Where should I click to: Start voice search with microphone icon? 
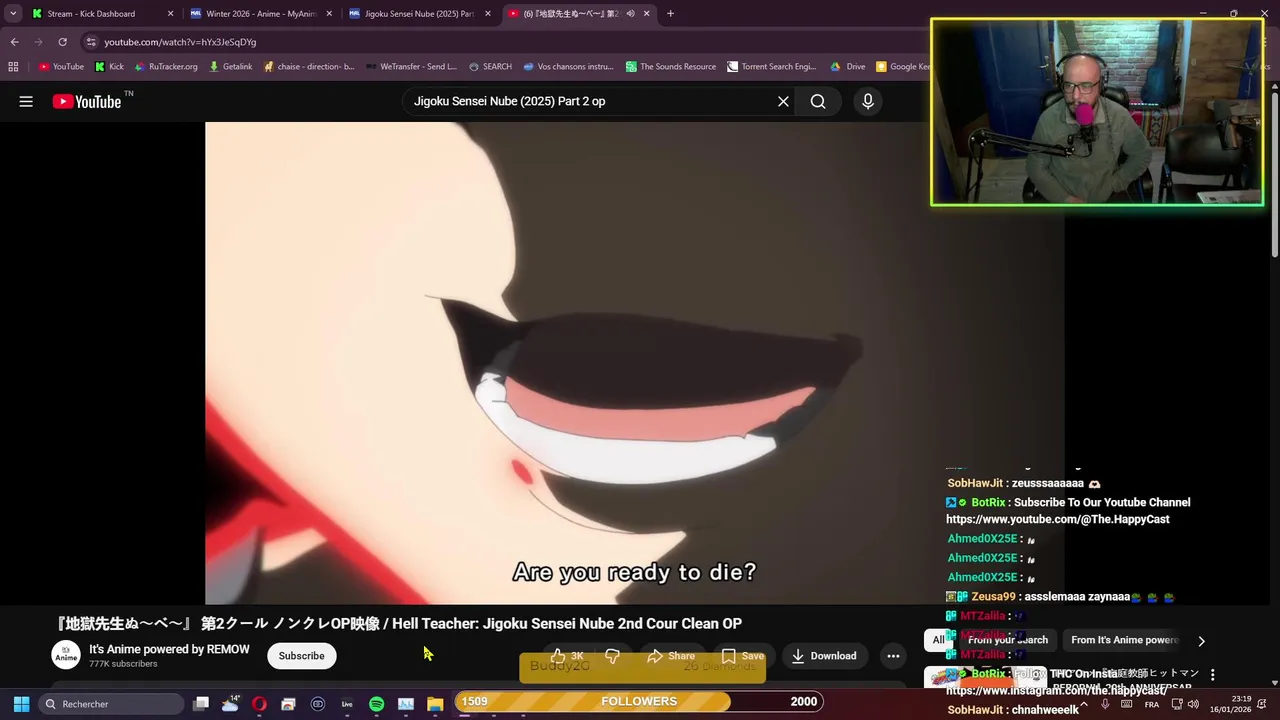[868, 101]
